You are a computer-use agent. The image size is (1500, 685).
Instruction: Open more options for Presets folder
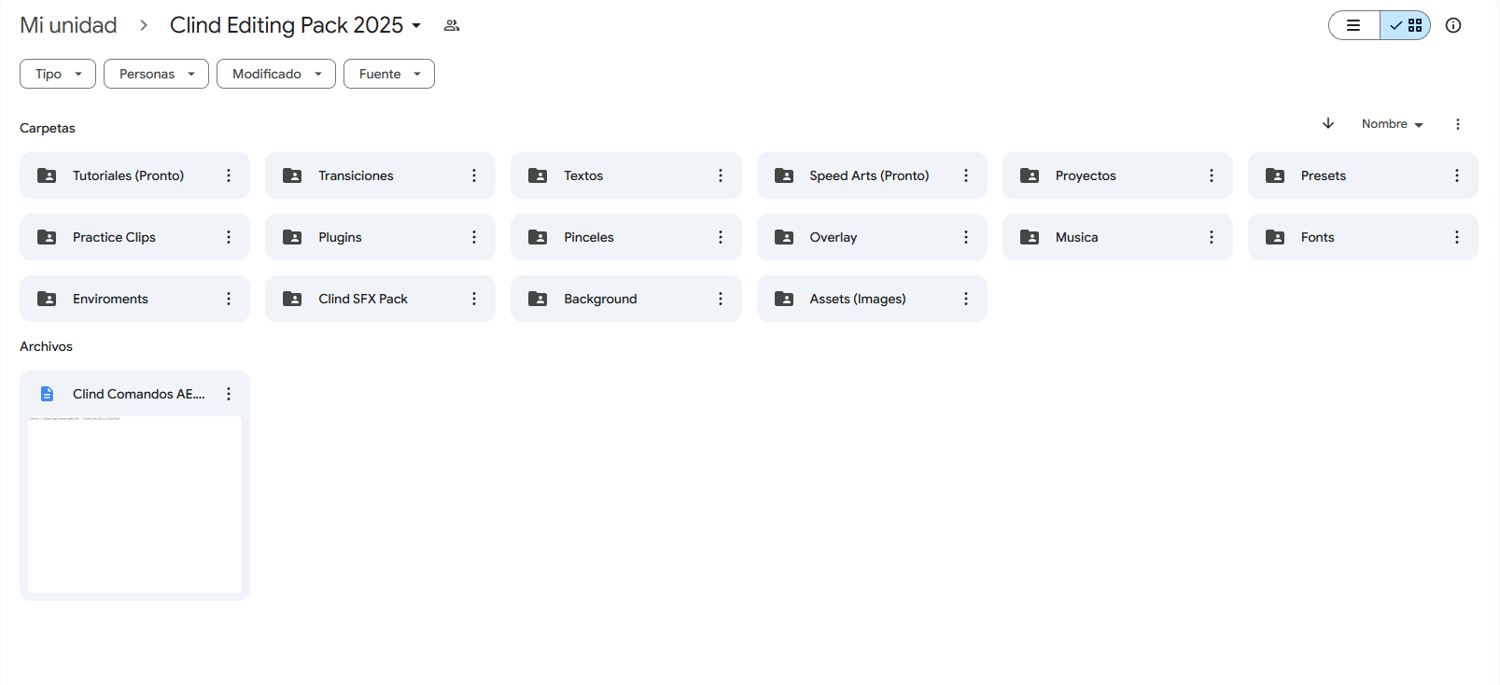[1457, 176]
